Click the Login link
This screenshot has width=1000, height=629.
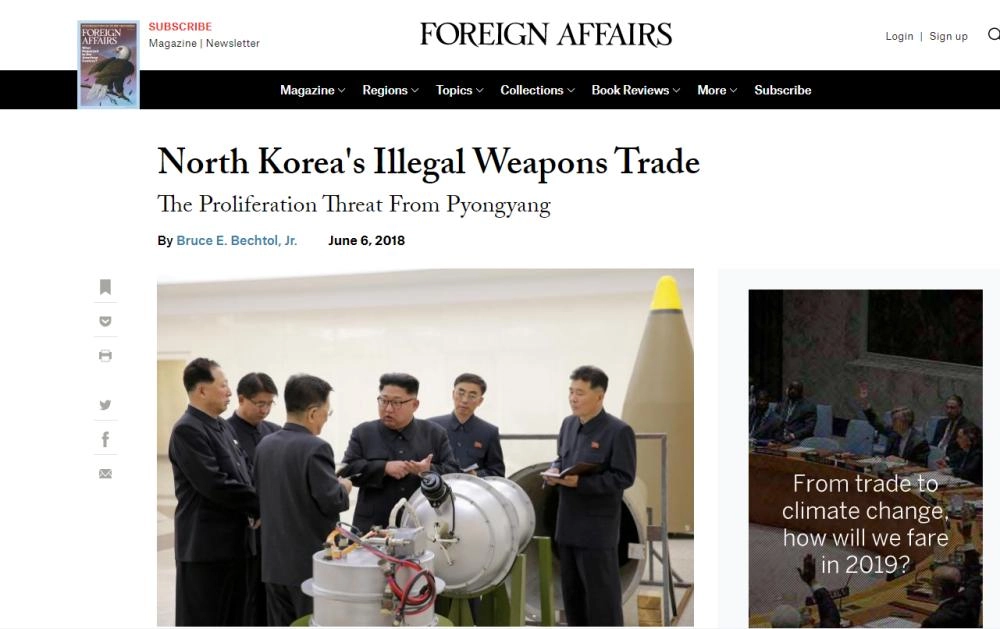899,36
